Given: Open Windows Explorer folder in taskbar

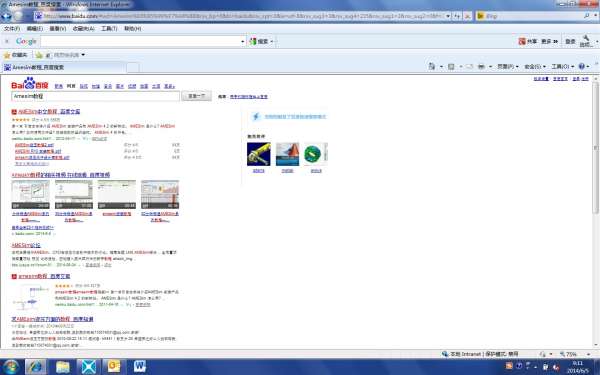Looking at the screenshot, I should click(x=62, y=367).
